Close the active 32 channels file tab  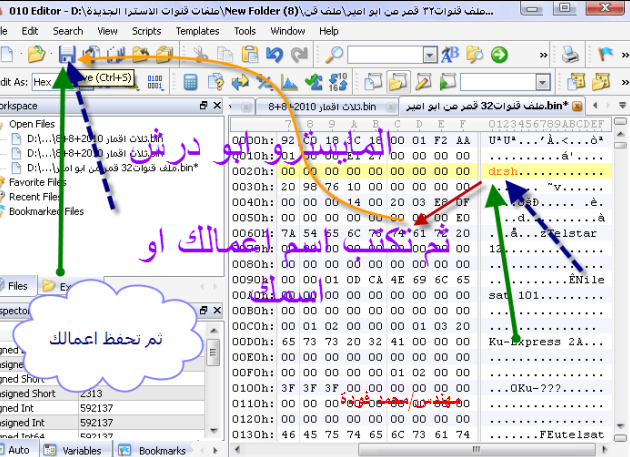(x=577, y=107)
